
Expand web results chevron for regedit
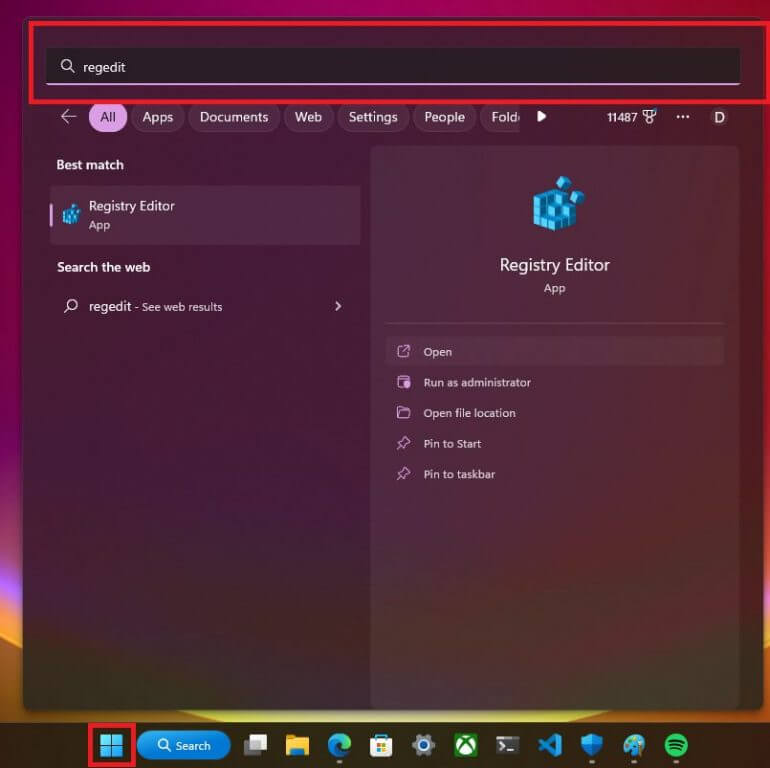coord(338,306)
